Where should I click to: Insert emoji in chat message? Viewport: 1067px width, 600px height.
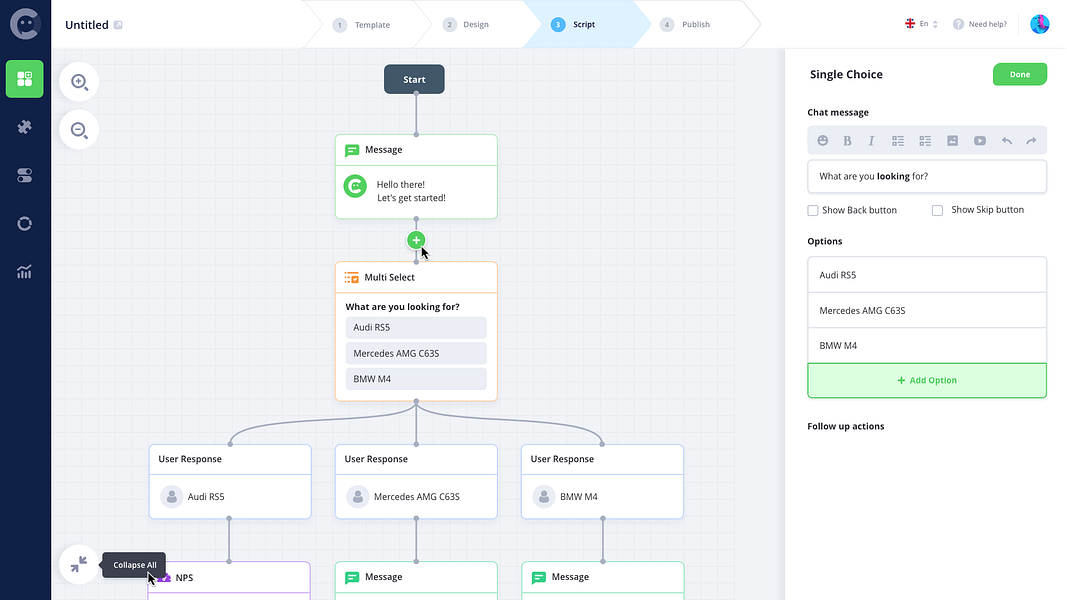coord(823,140)
